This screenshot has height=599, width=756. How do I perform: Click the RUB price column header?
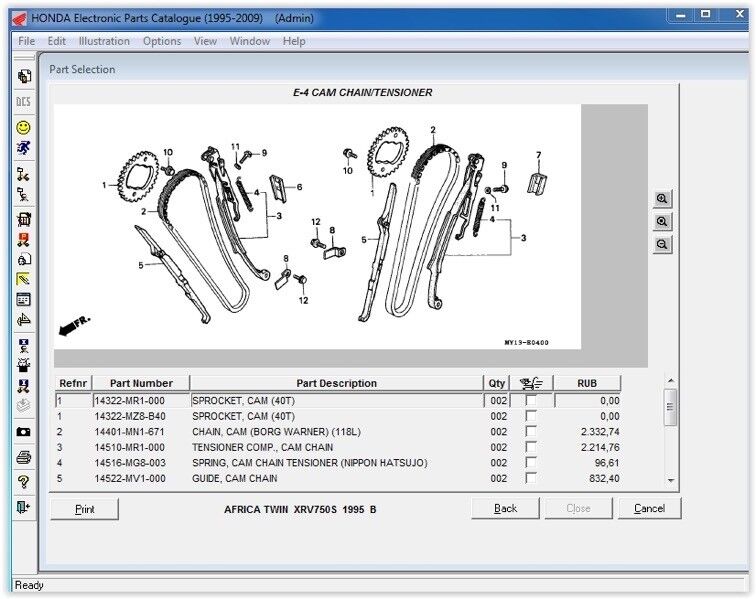pyautogui.click(x=587, y=383)
